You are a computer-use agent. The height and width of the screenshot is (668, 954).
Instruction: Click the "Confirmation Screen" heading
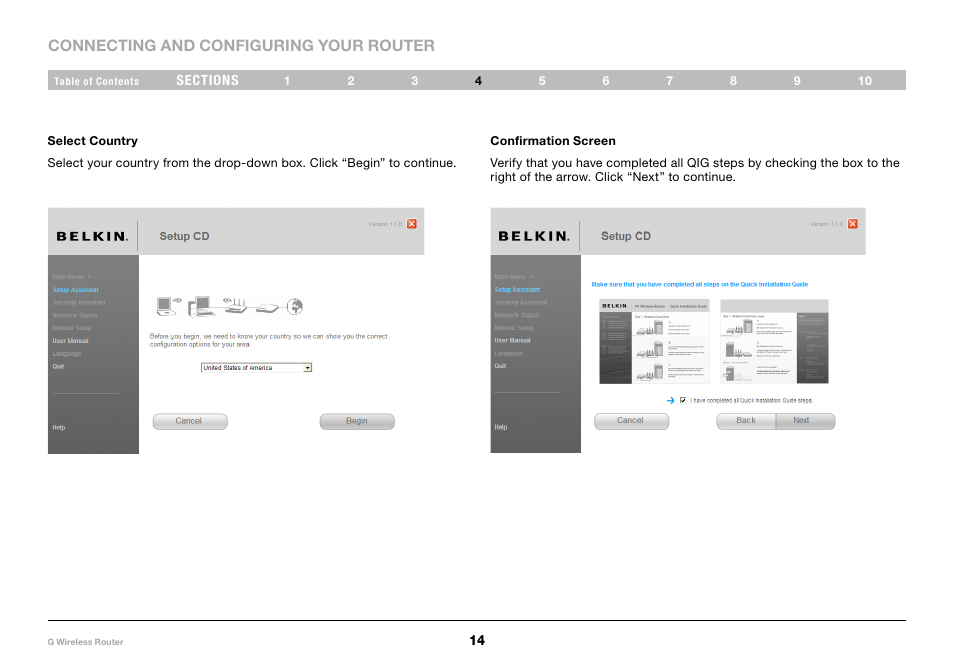pos(553,141)
